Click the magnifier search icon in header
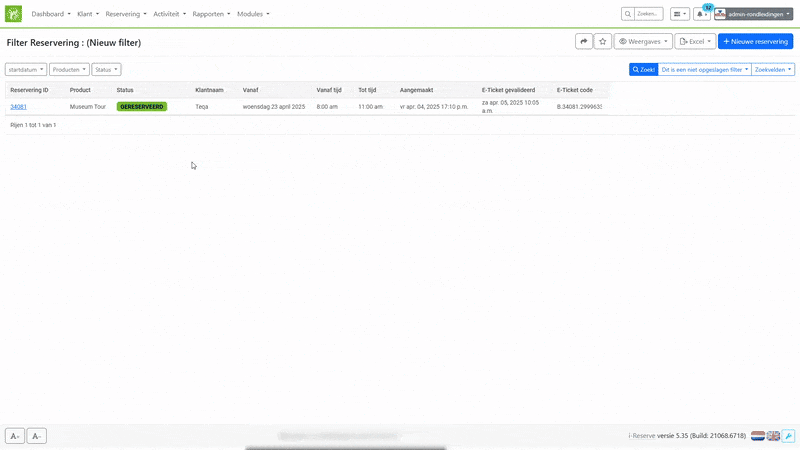Screen dimensions: 800x450 point(628,14)
